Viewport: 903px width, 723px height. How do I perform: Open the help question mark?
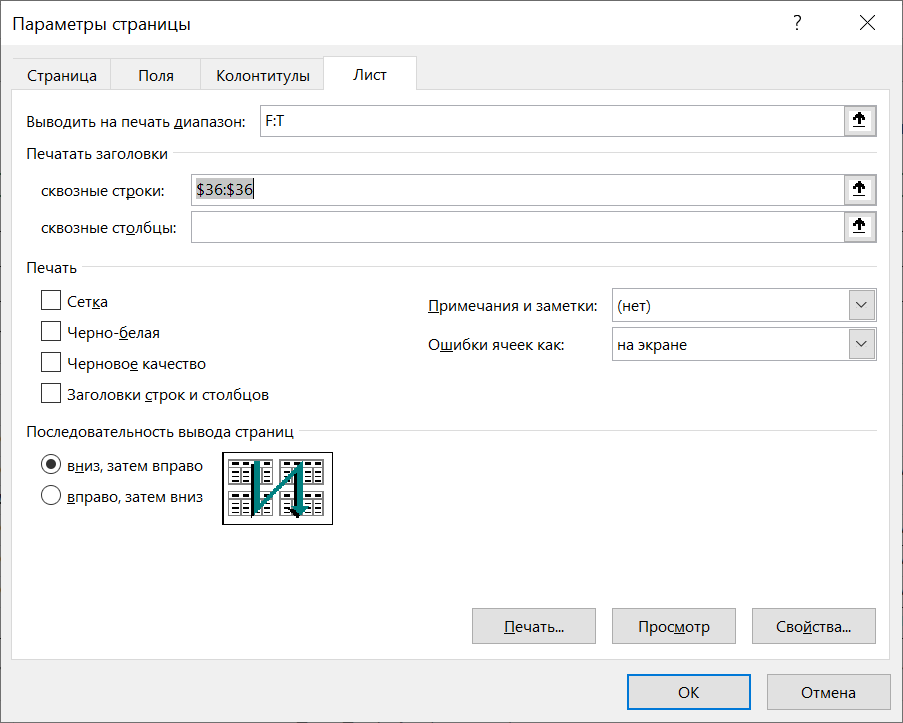pyautogui.click(x=797, y=23)
